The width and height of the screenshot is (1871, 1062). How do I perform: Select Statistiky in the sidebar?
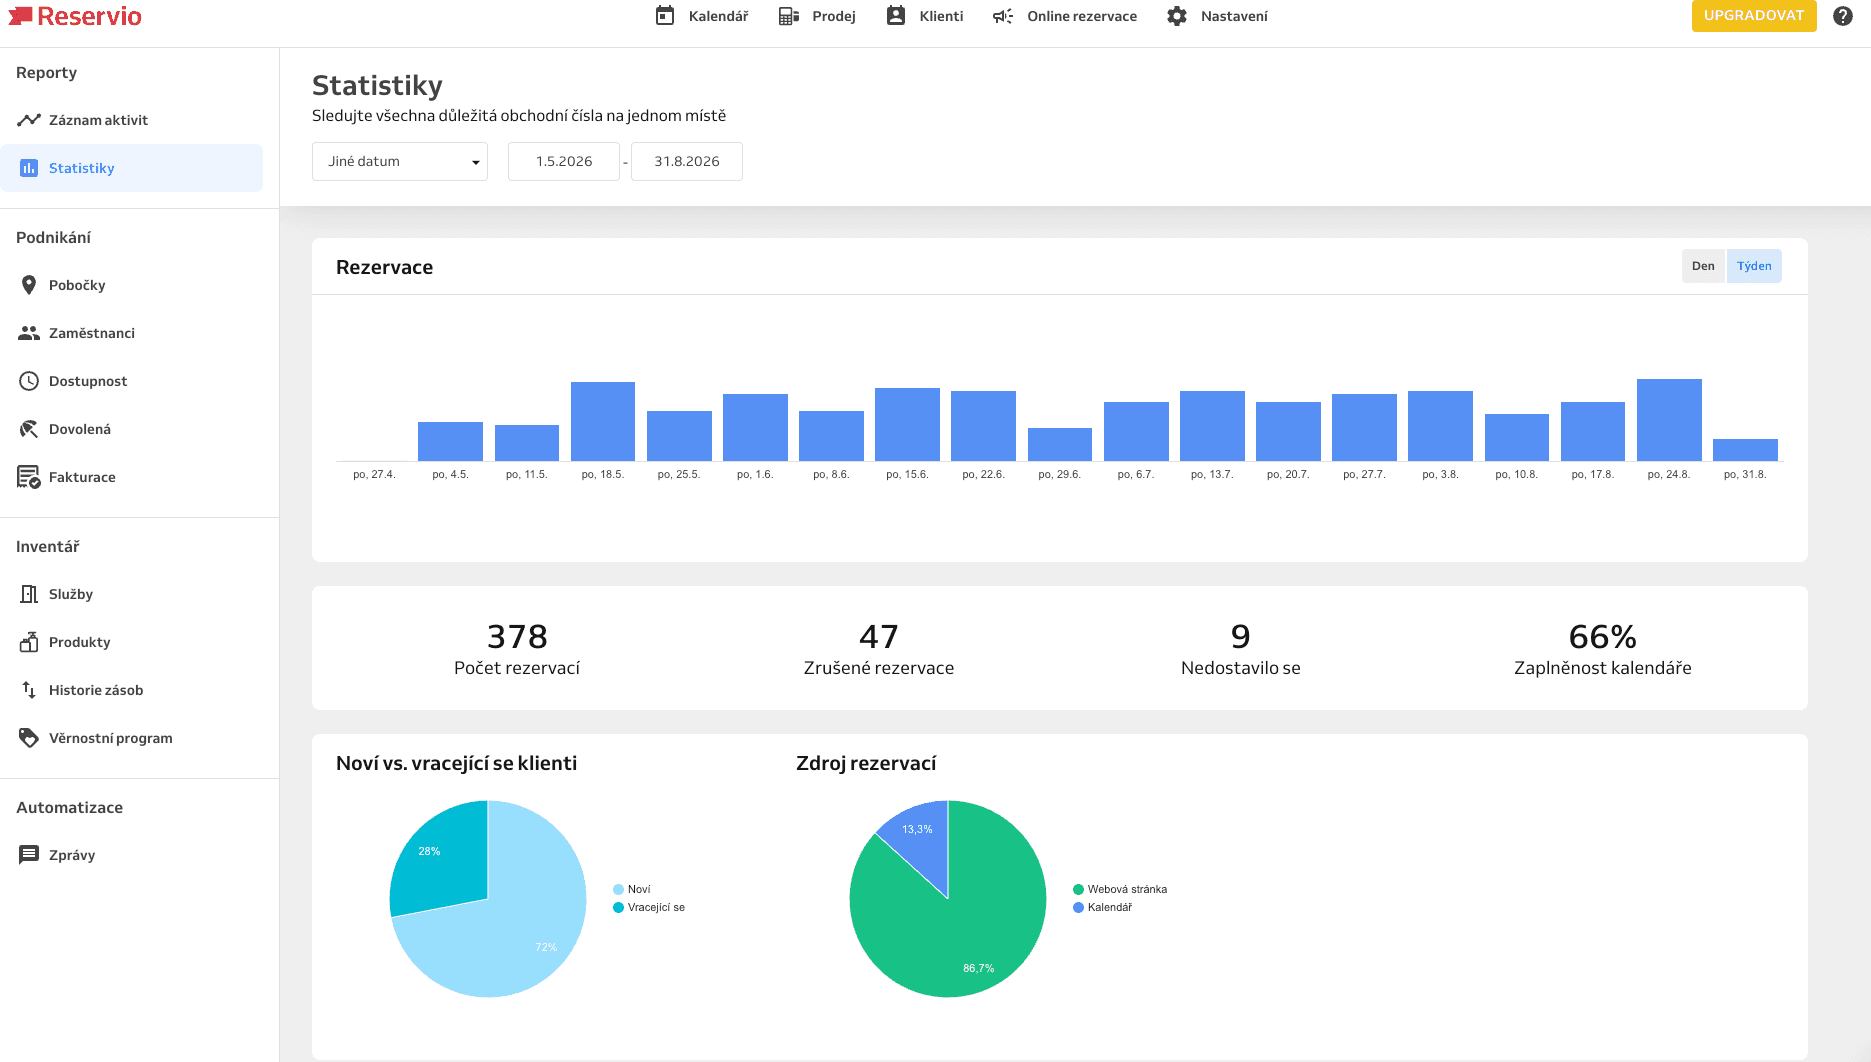[x=132, y=168]
